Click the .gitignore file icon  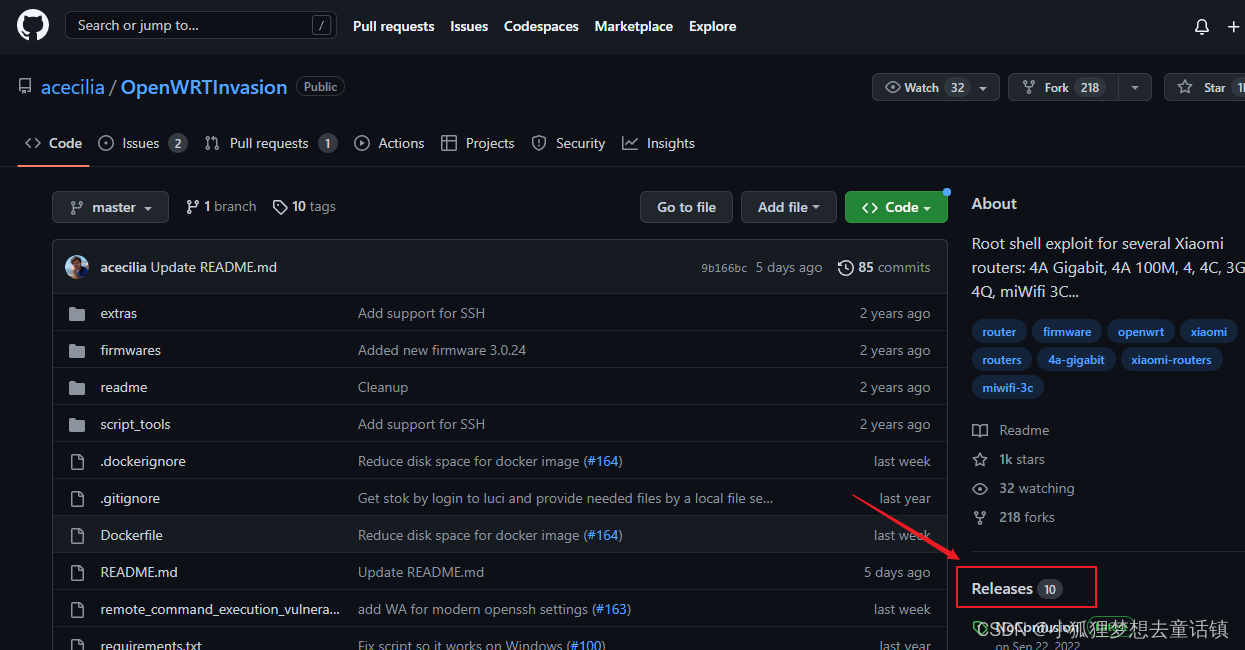tap(77, 499)
